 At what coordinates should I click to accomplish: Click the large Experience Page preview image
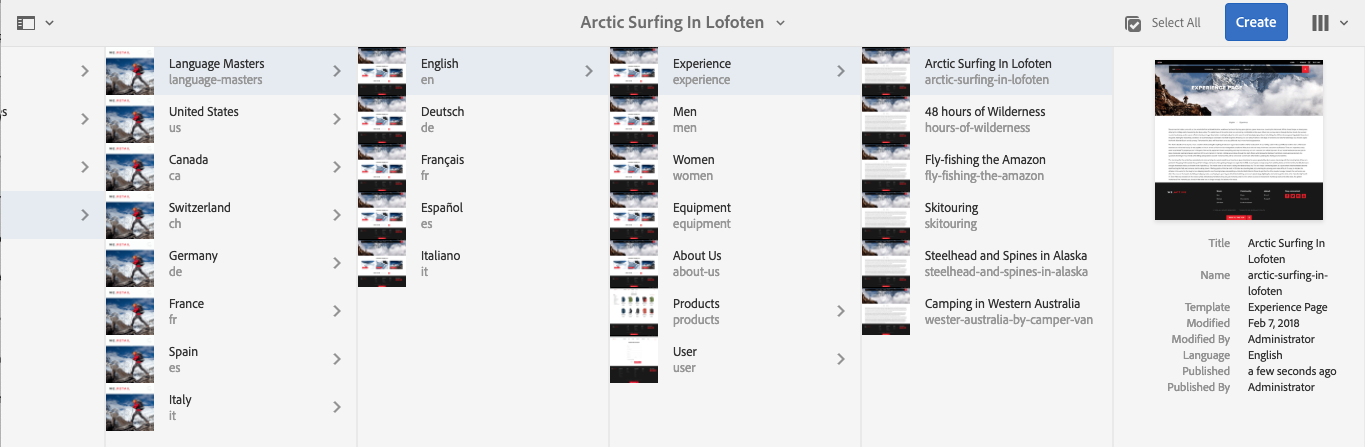(1239, 139)
